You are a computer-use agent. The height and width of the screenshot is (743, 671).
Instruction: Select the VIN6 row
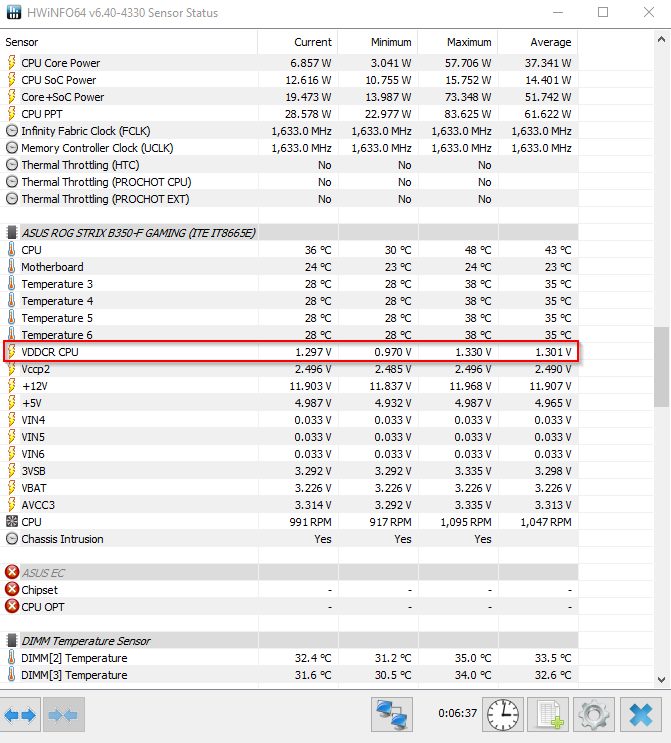[289, 454]
